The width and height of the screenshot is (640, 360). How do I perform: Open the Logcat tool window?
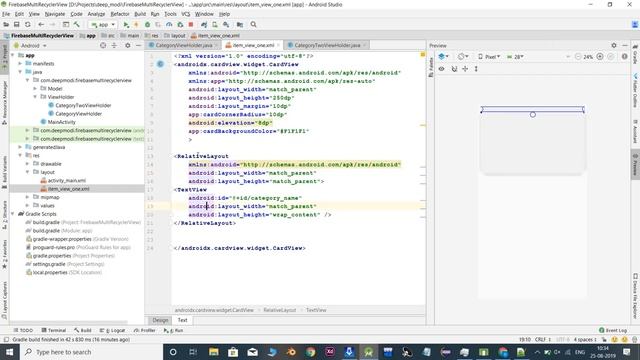click(113, 330)
